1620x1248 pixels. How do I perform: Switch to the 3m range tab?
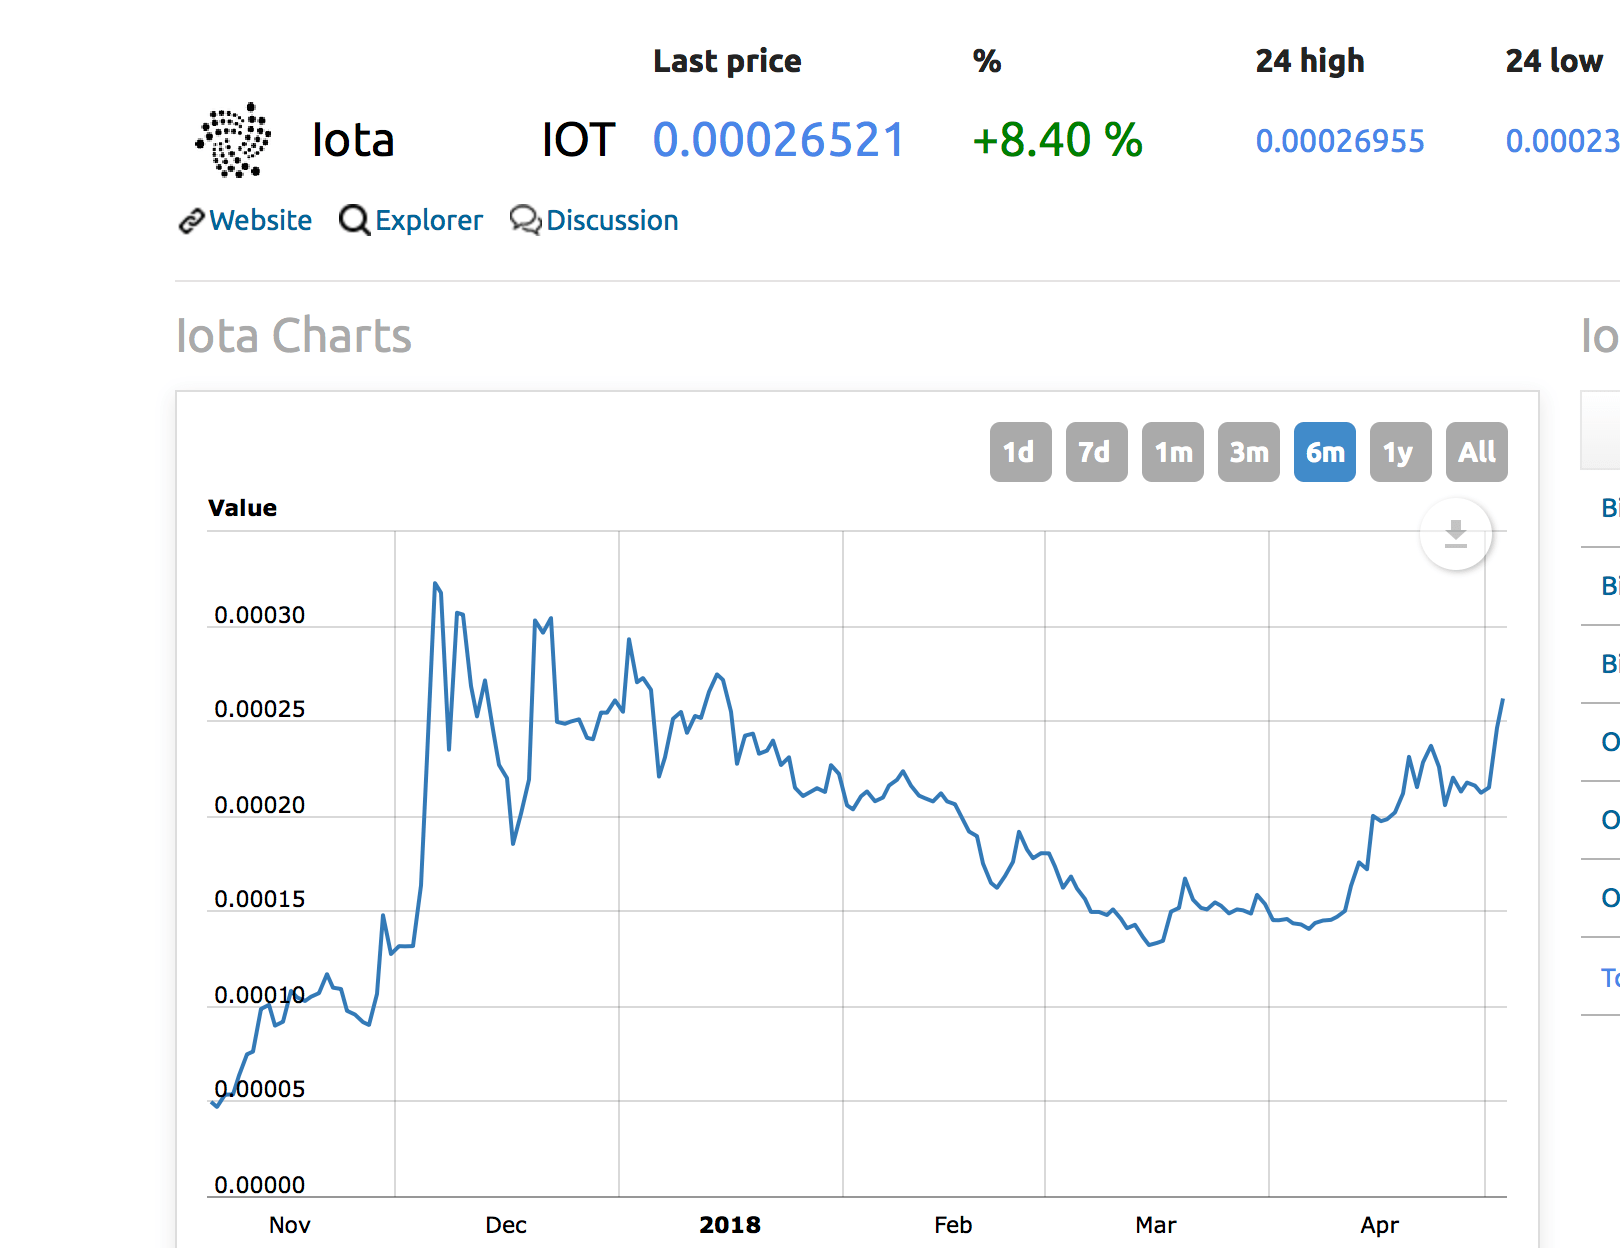[1248, 452]
